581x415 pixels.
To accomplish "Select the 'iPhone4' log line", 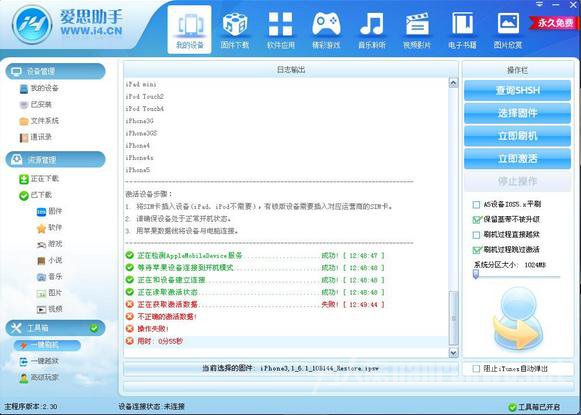I will click(x=137, y=146).
